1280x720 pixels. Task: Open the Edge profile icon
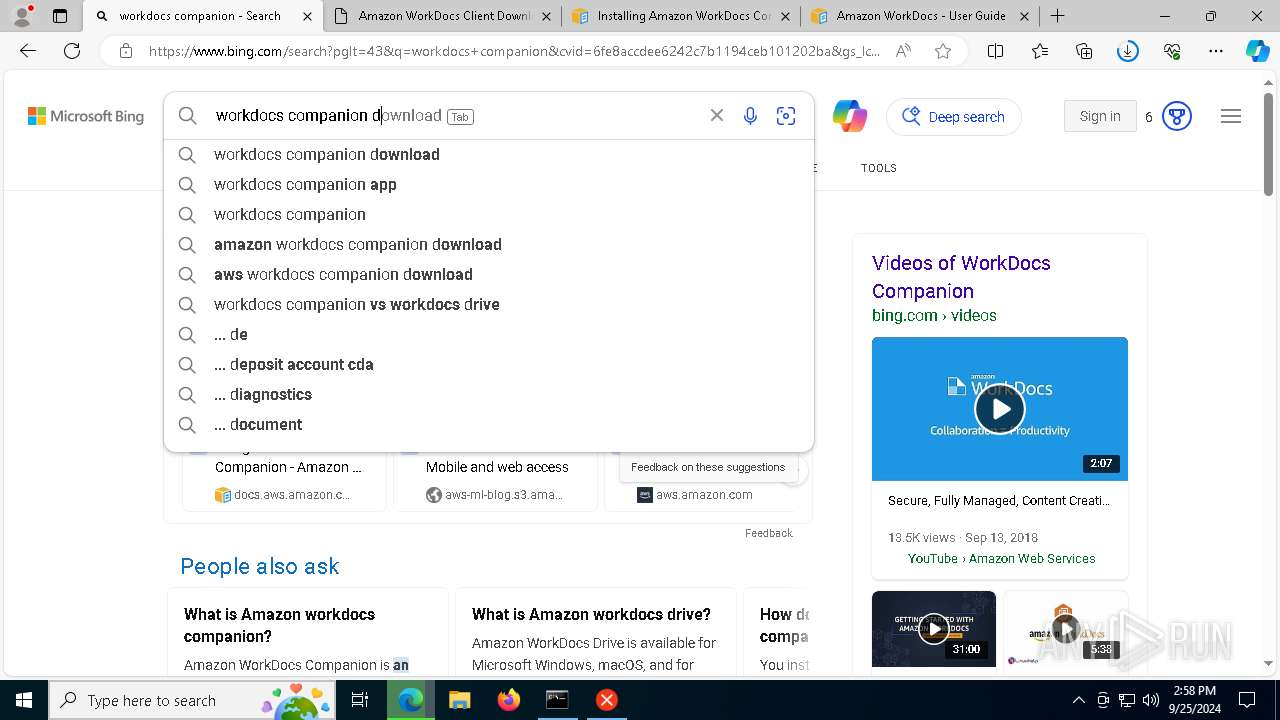click(22, 16)
